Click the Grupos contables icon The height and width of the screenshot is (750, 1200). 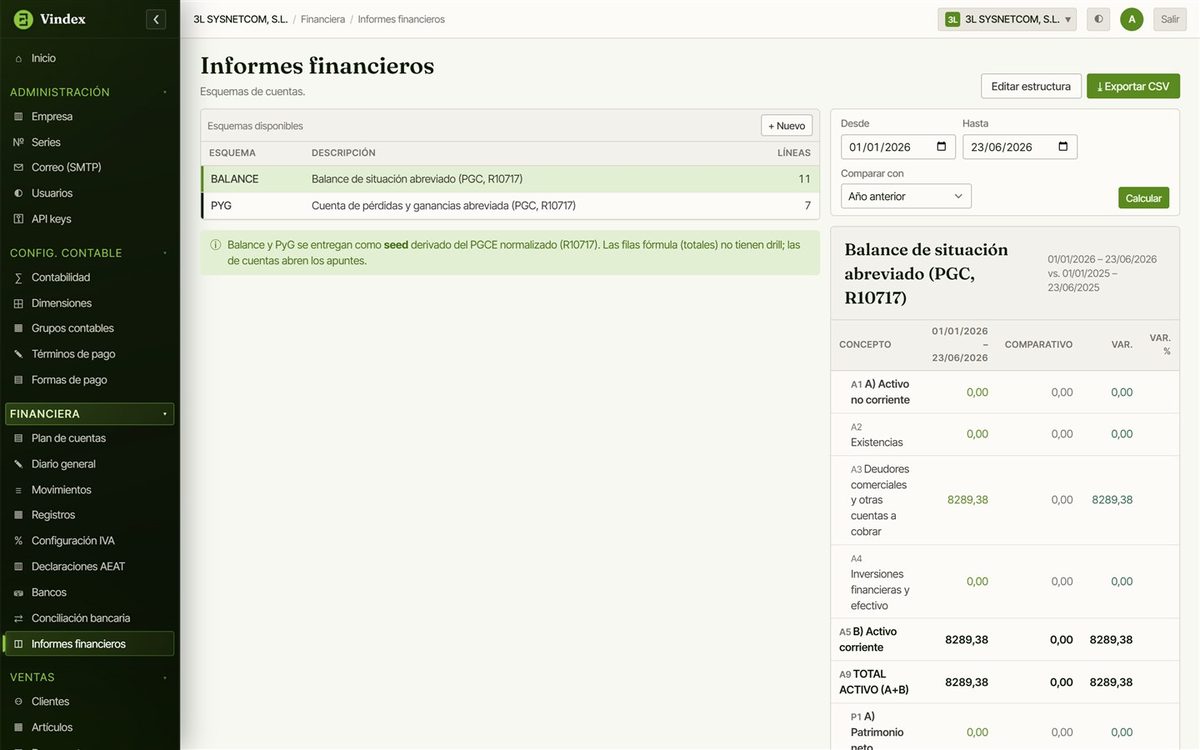(18, 329)
